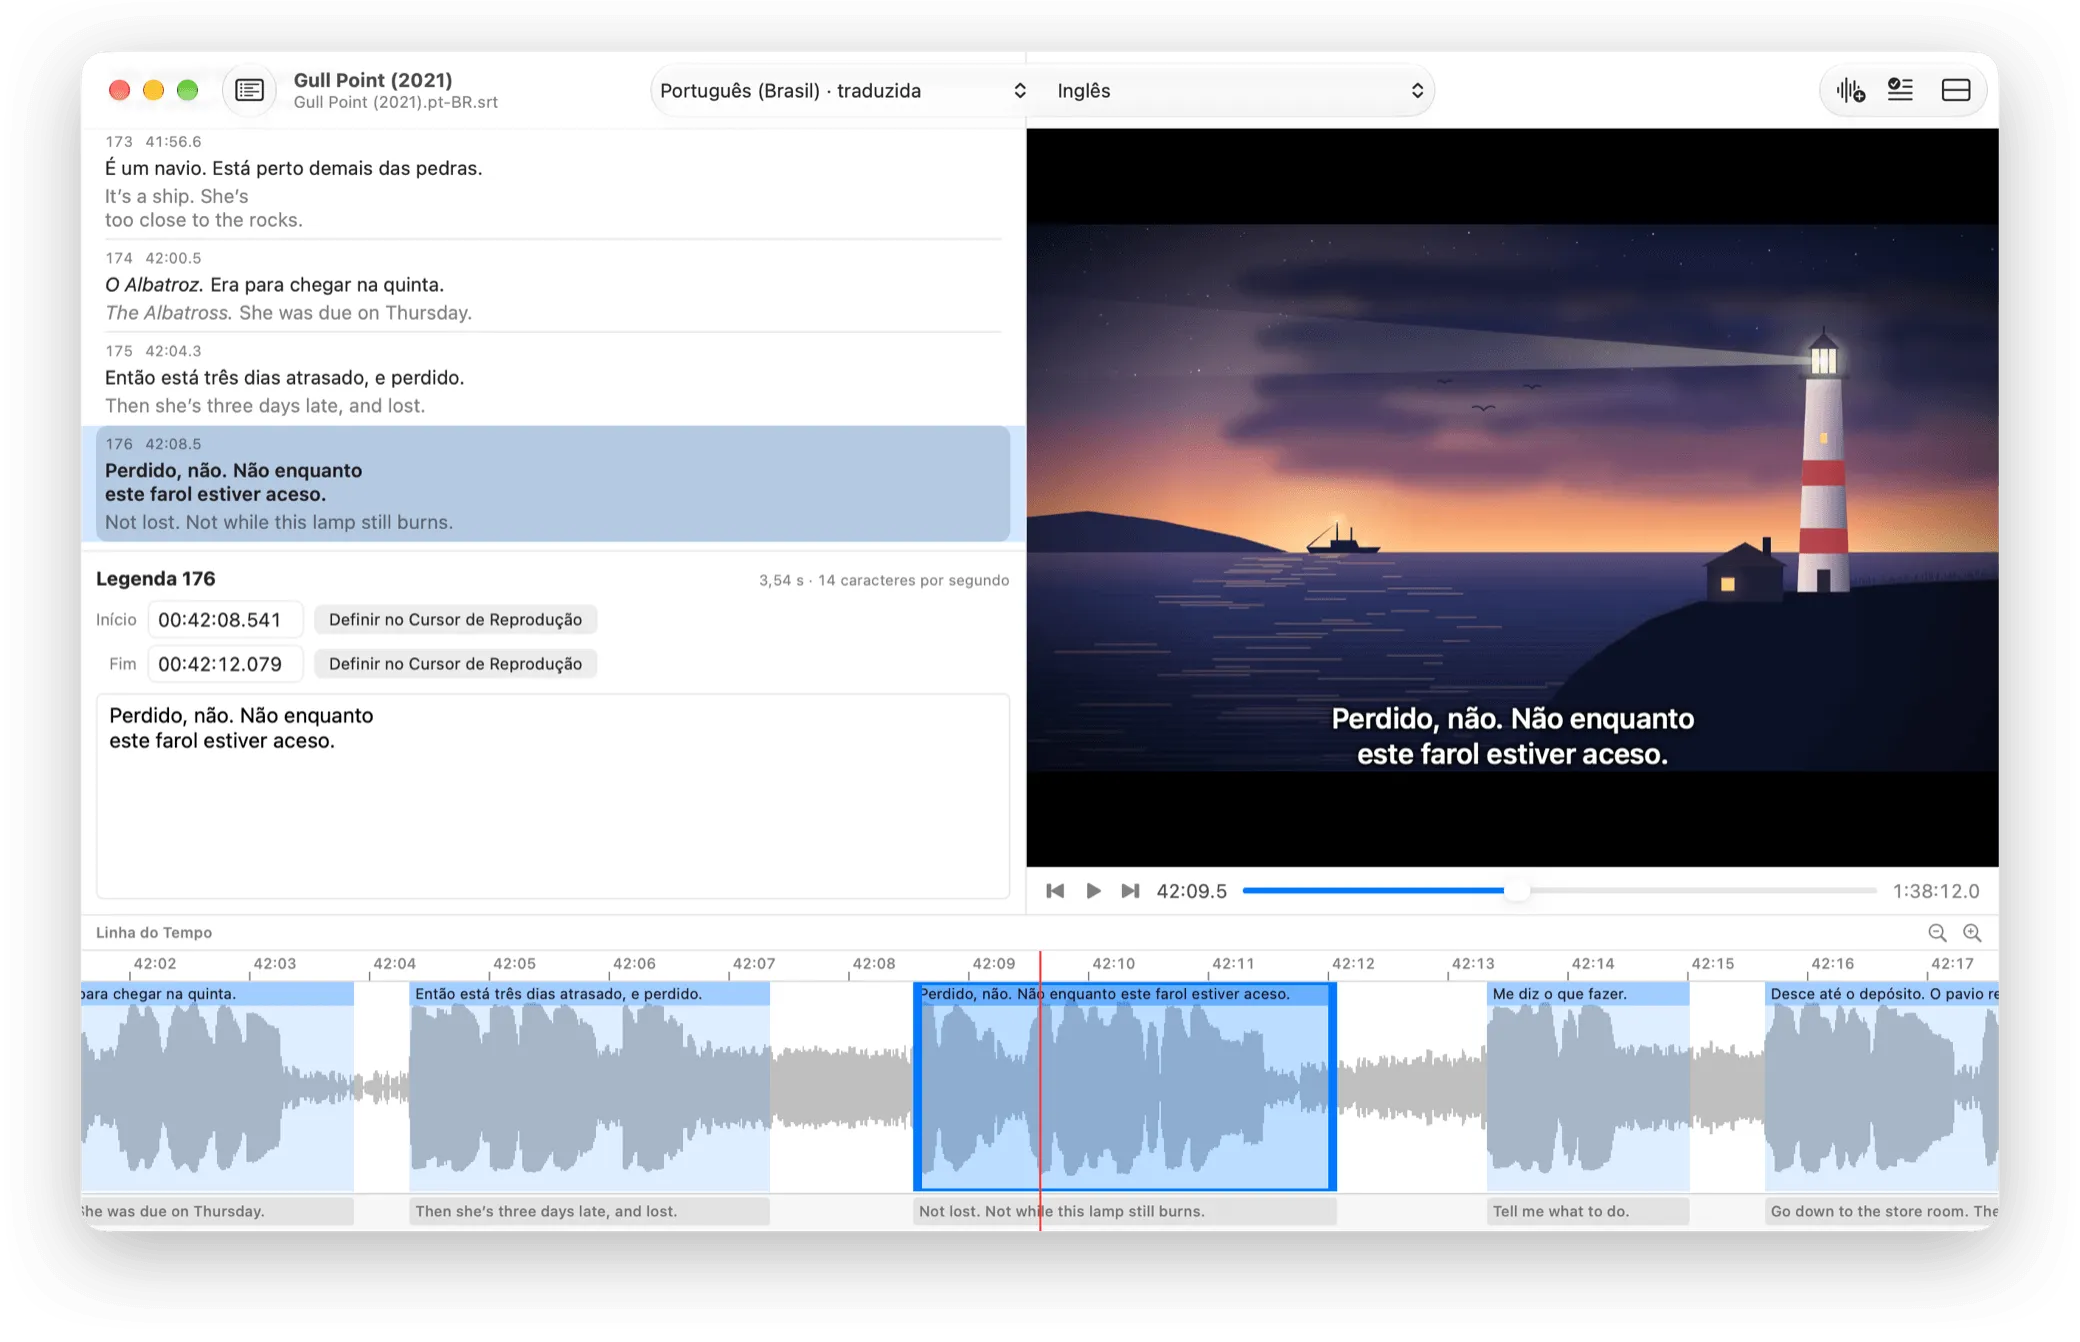Select timeline clip 'Desce até o depósito'
Viewport: 2080px width, 1342px height.
(x=1881, y=1086)
